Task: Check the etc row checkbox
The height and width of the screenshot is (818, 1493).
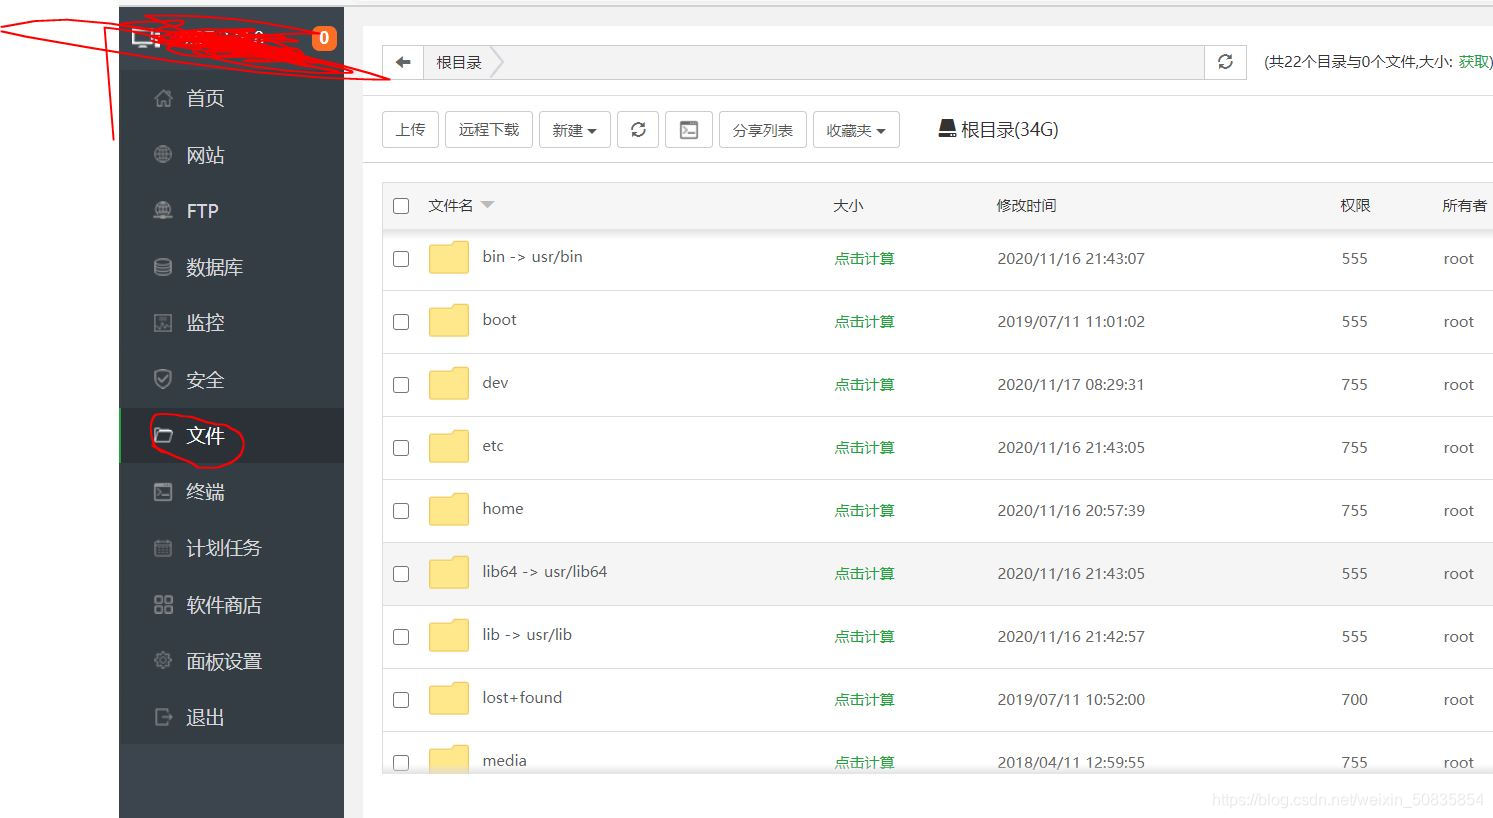Action: (401, 448)
